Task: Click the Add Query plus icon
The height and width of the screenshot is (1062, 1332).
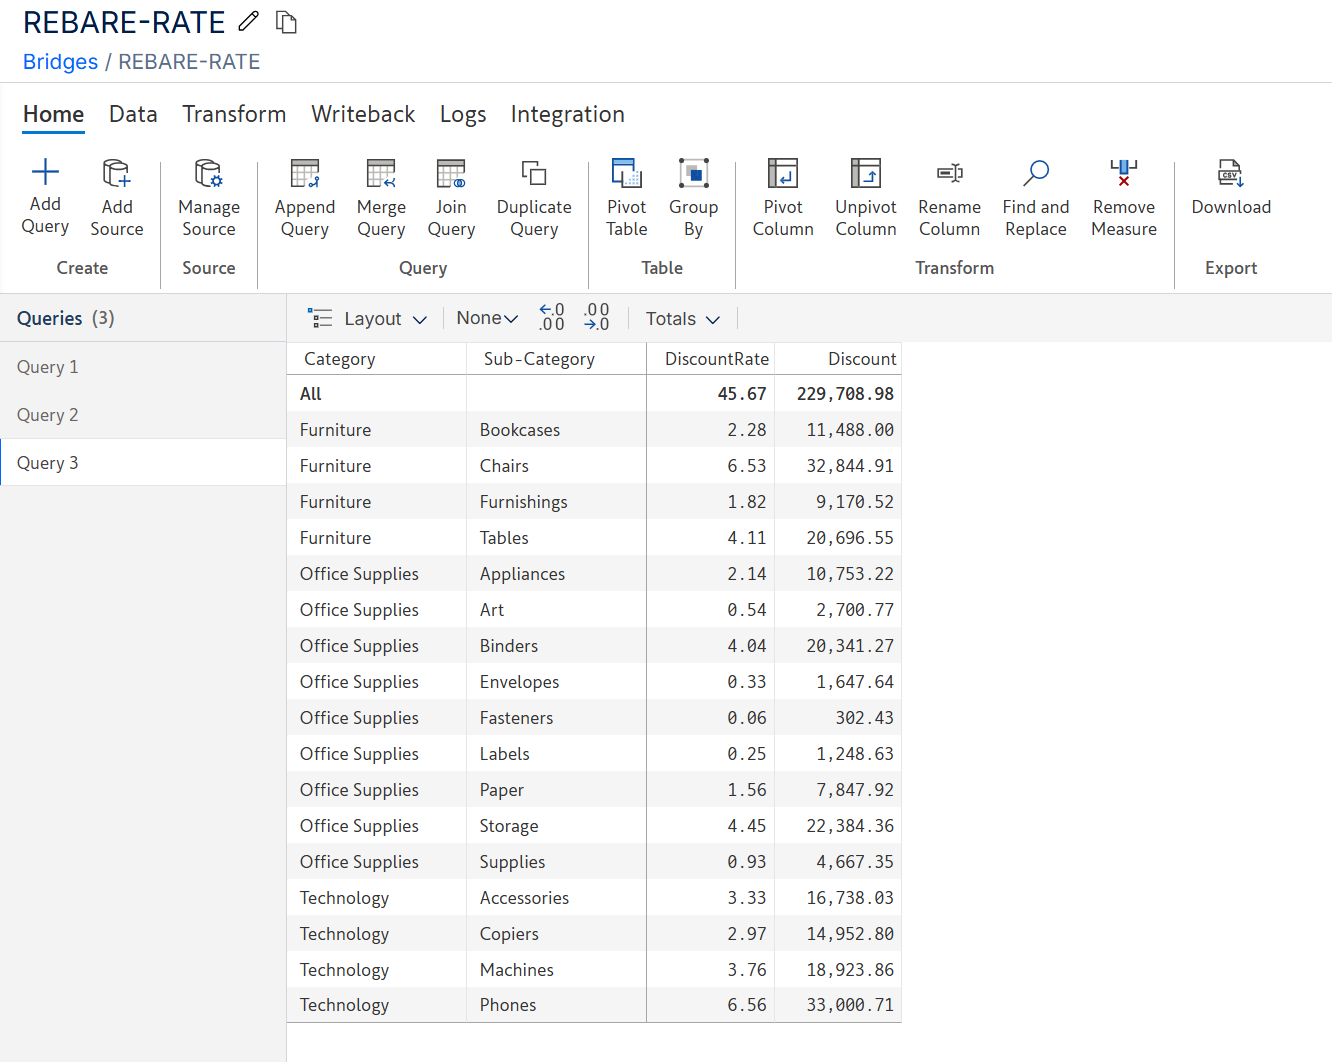Action: click(45, 173)
